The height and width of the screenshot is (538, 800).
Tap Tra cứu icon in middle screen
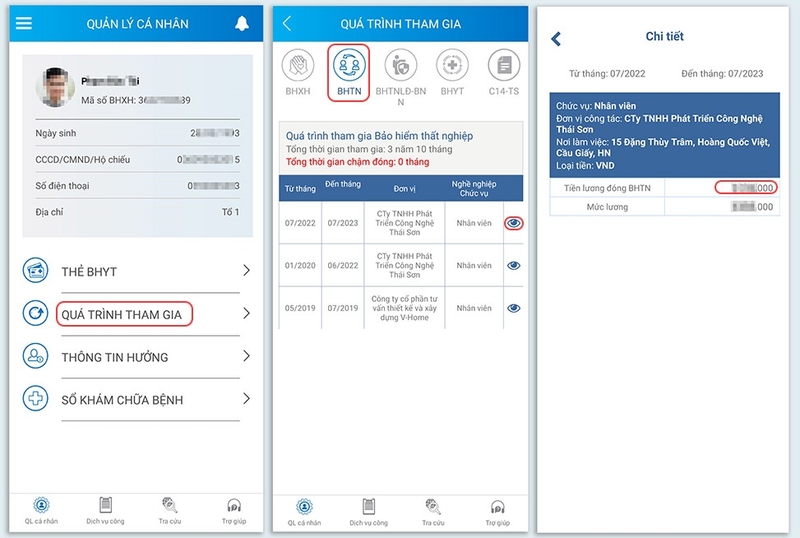[x=433, y=506]
